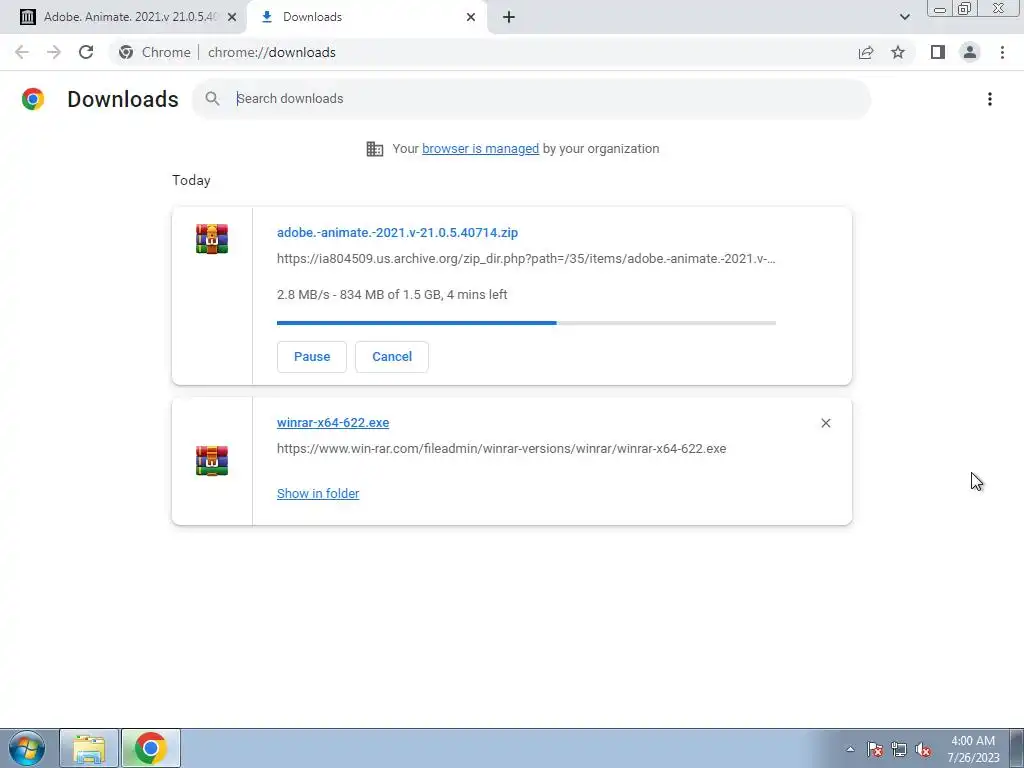Open the profile avatar icon
The image size is (1024, 768).
pyautogui.click(x=970, y=52)
